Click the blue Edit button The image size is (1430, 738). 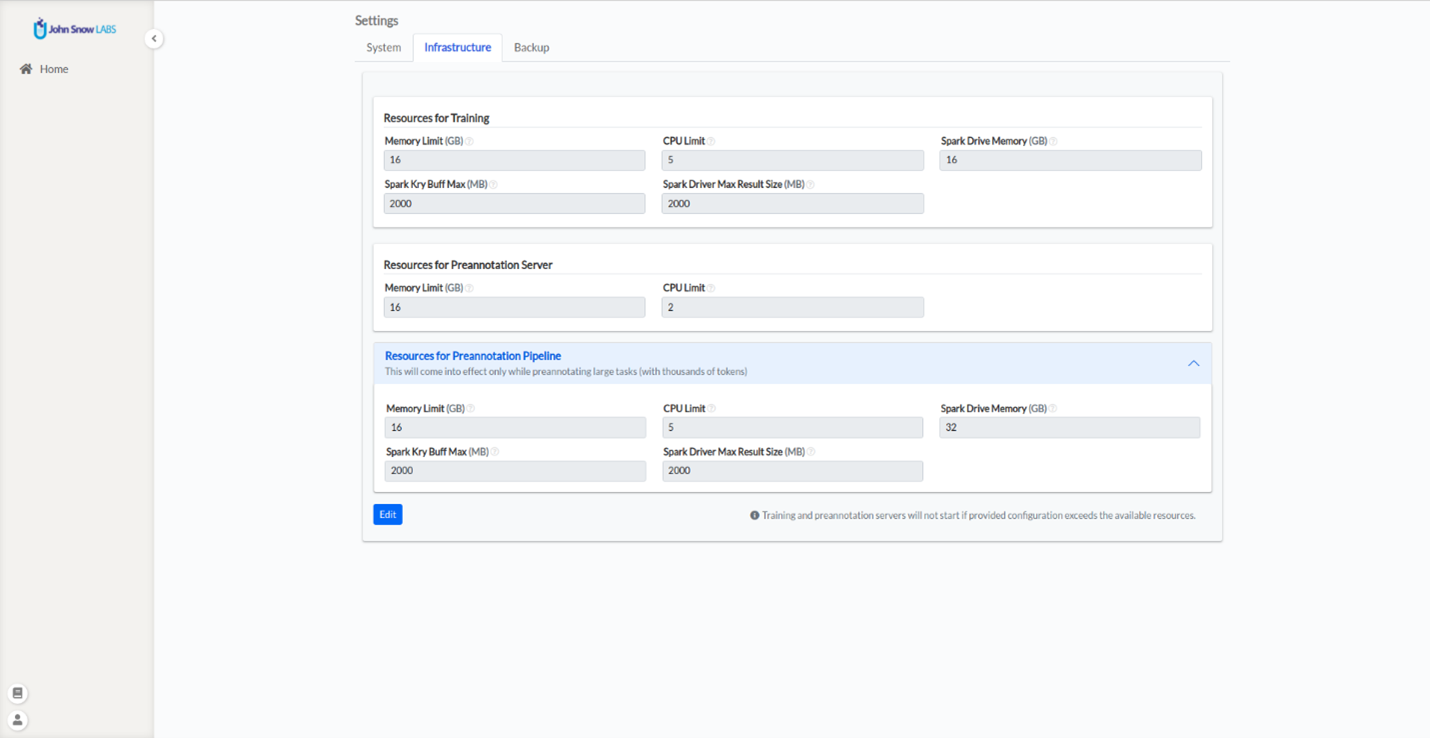388,515
